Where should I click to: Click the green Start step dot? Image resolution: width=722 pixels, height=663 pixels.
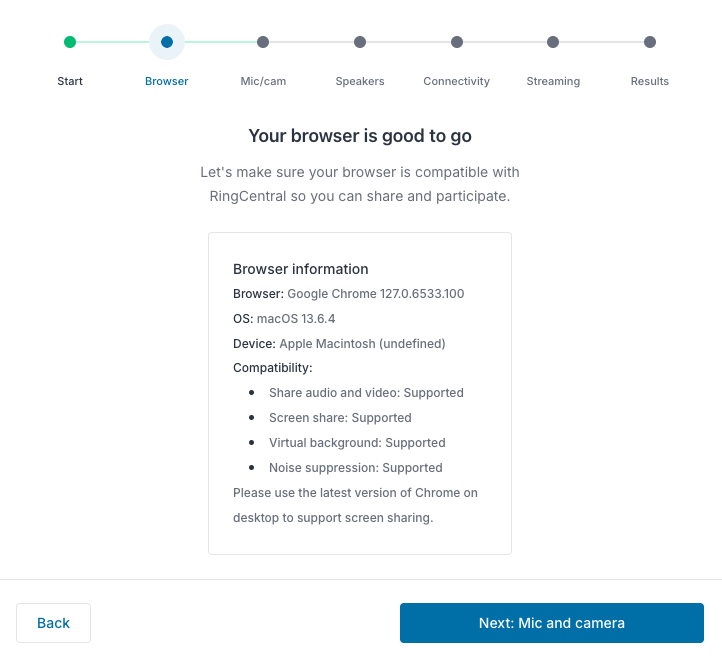click(70, 42)
